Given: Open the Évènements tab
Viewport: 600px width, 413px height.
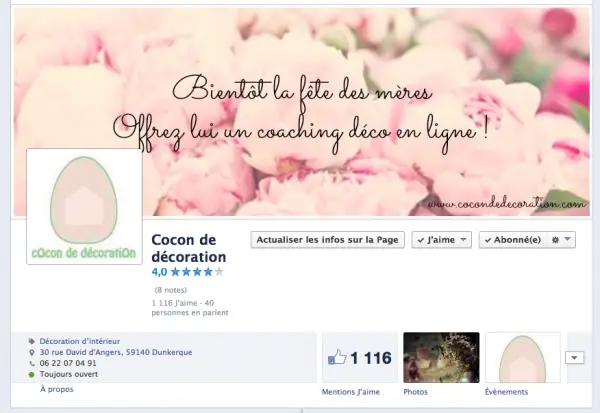Looking at the screenshot, I should (x=522, y=358).
